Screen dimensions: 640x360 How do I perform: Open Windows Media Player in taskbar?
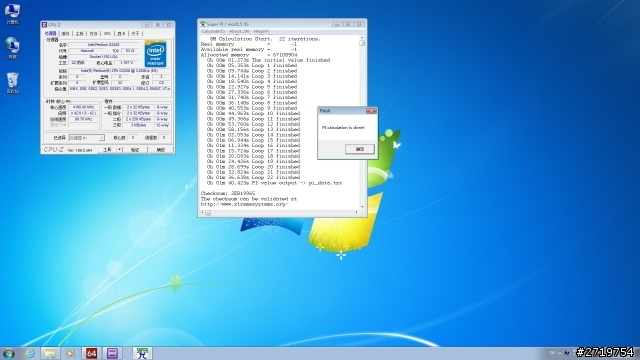coord(70,353)
